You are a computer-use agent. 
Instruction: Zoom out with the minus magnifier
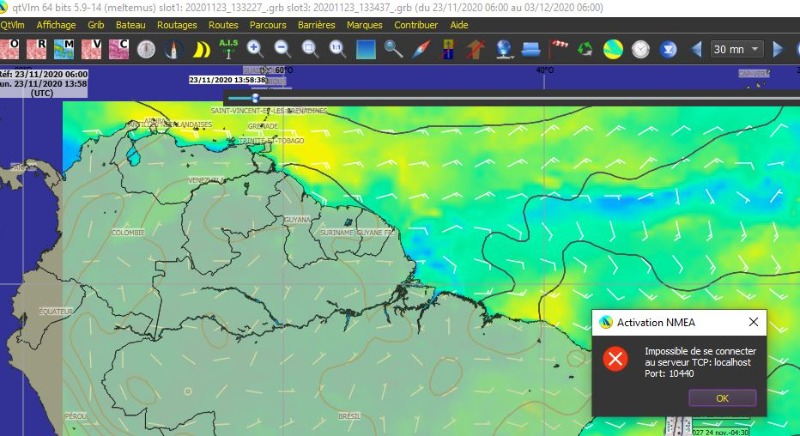click(x=282, y=49)
